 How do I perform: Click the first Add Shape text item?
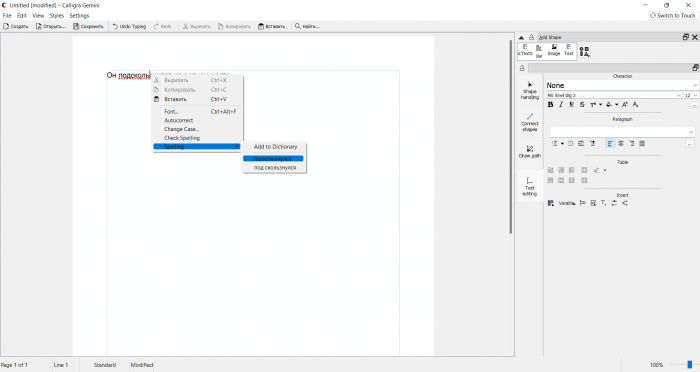[525, 50]
